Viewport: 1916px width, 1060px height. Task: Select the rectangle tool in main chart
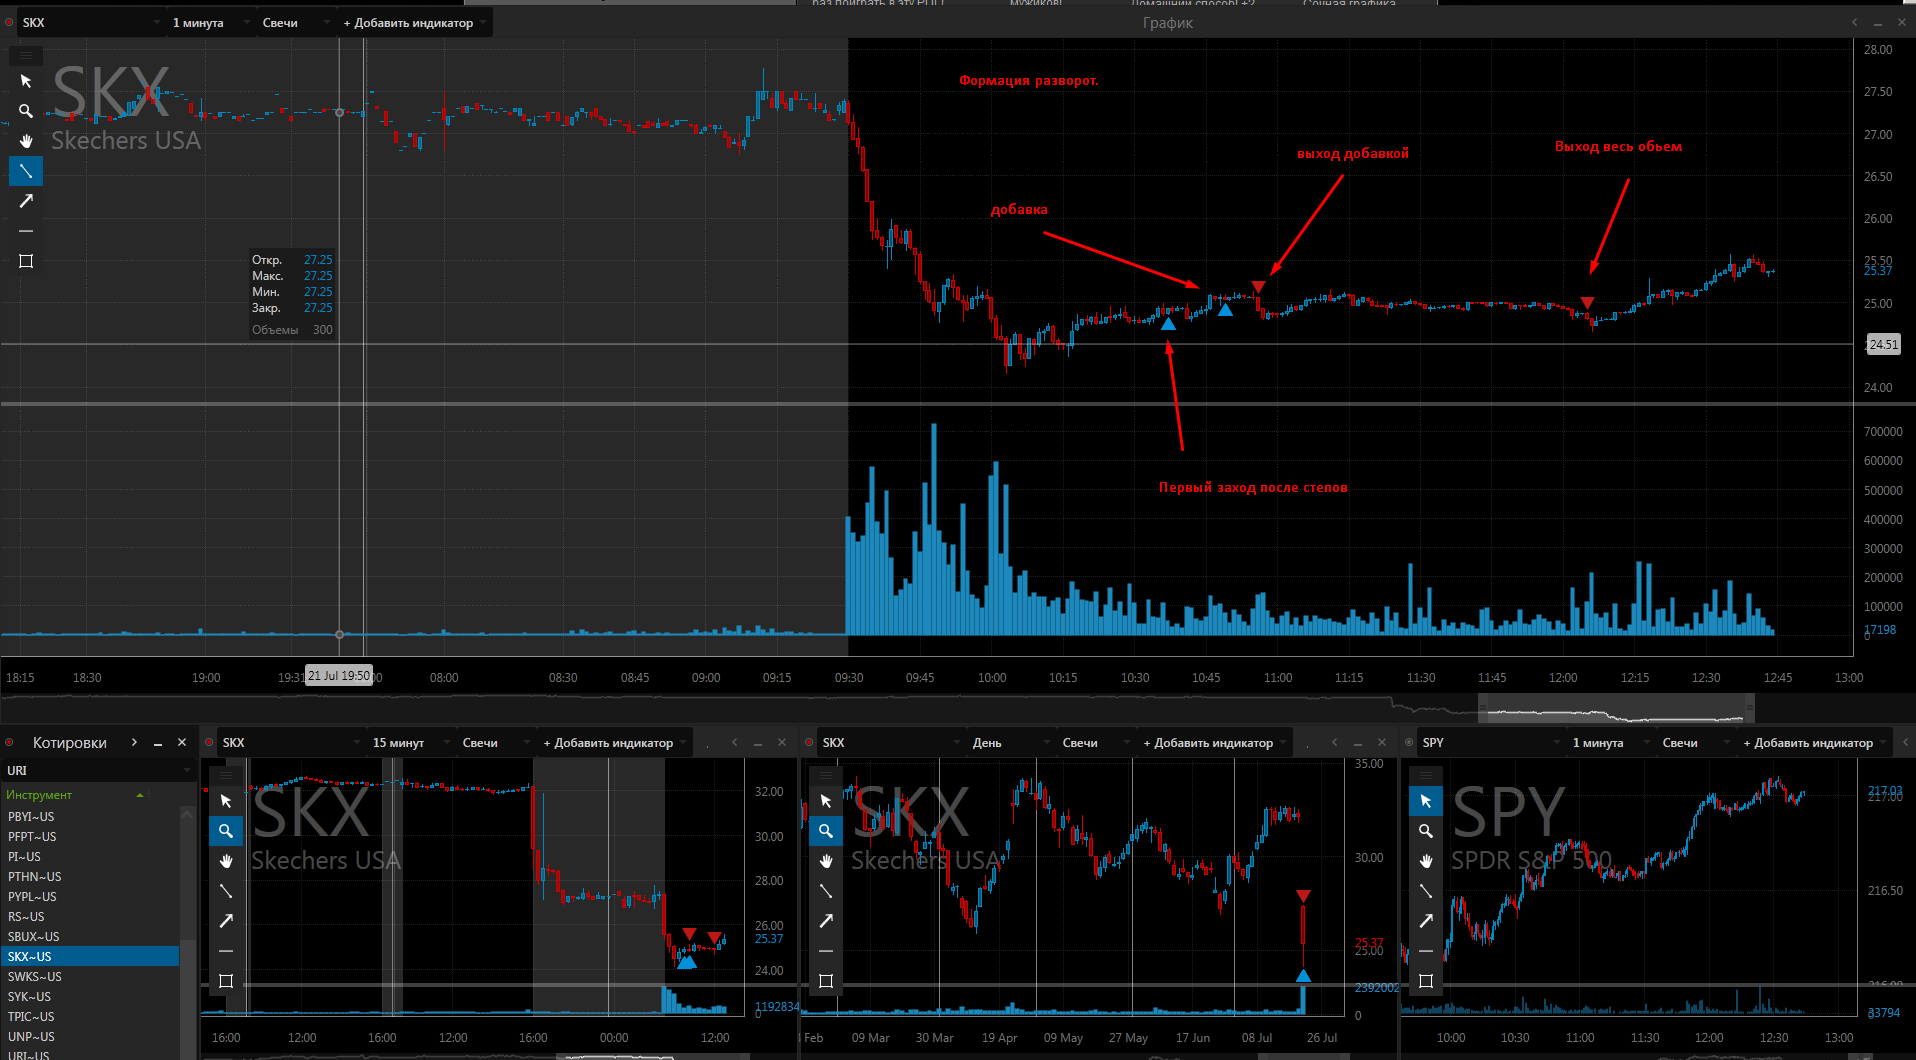pyautogui.click(x=26, y=261)
